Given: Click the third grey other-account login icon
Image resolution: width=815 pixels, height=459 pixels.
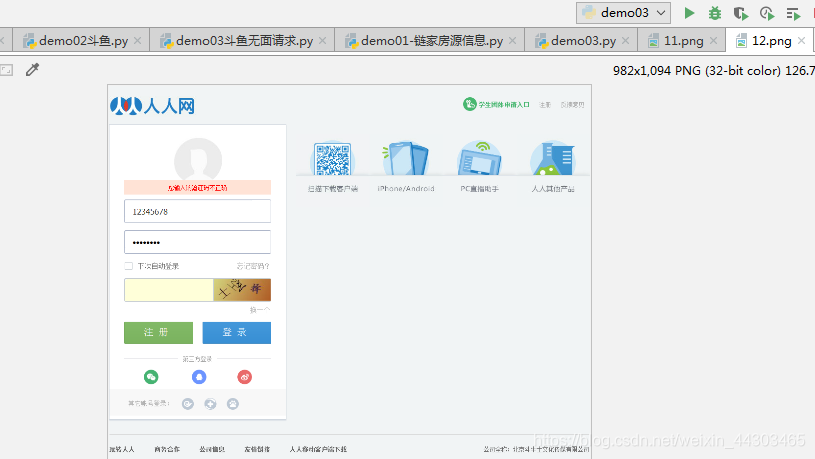Looking at the screenshot, I should (x=233, y=404).
